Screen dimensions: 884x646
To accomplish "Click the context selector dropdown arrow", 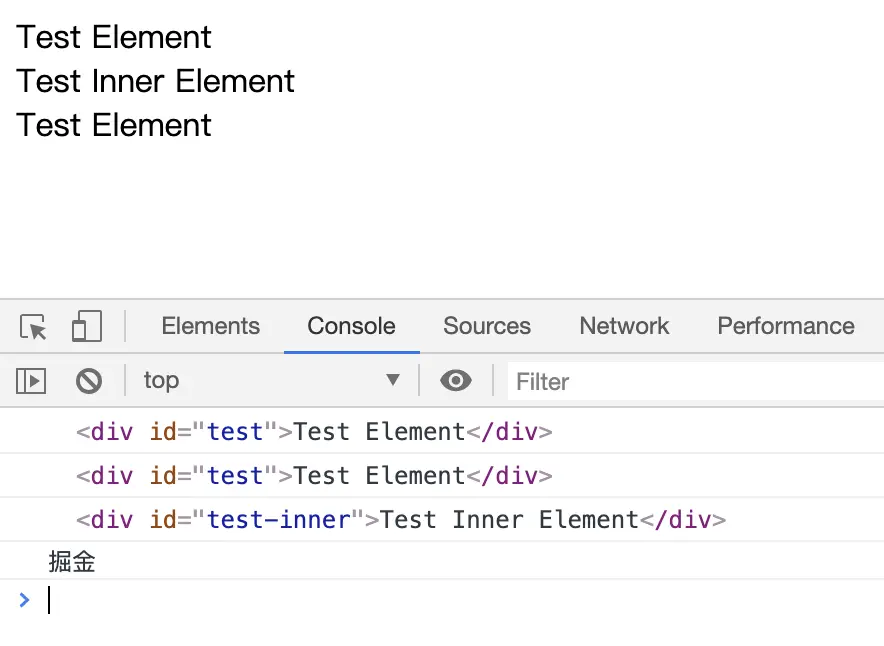I will tap(393, 381).
